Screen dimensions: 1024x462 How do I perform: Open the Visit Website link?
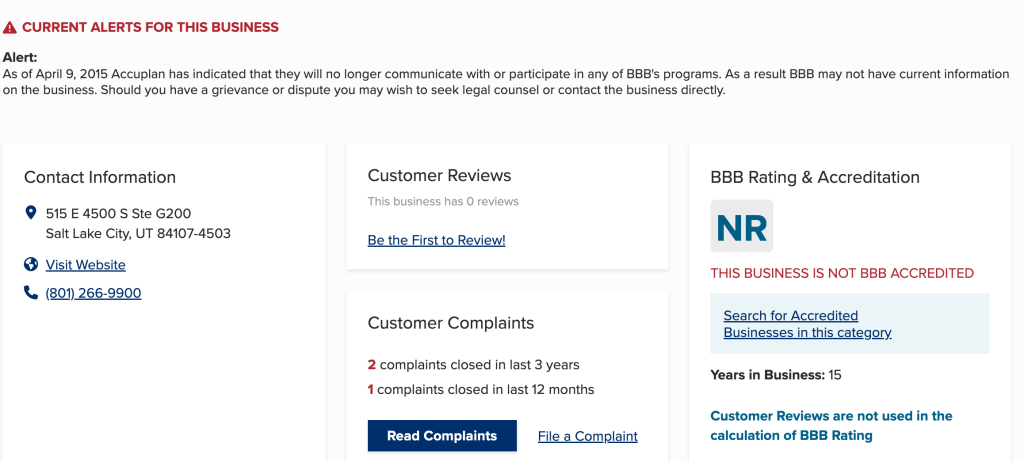click(86, 265)
